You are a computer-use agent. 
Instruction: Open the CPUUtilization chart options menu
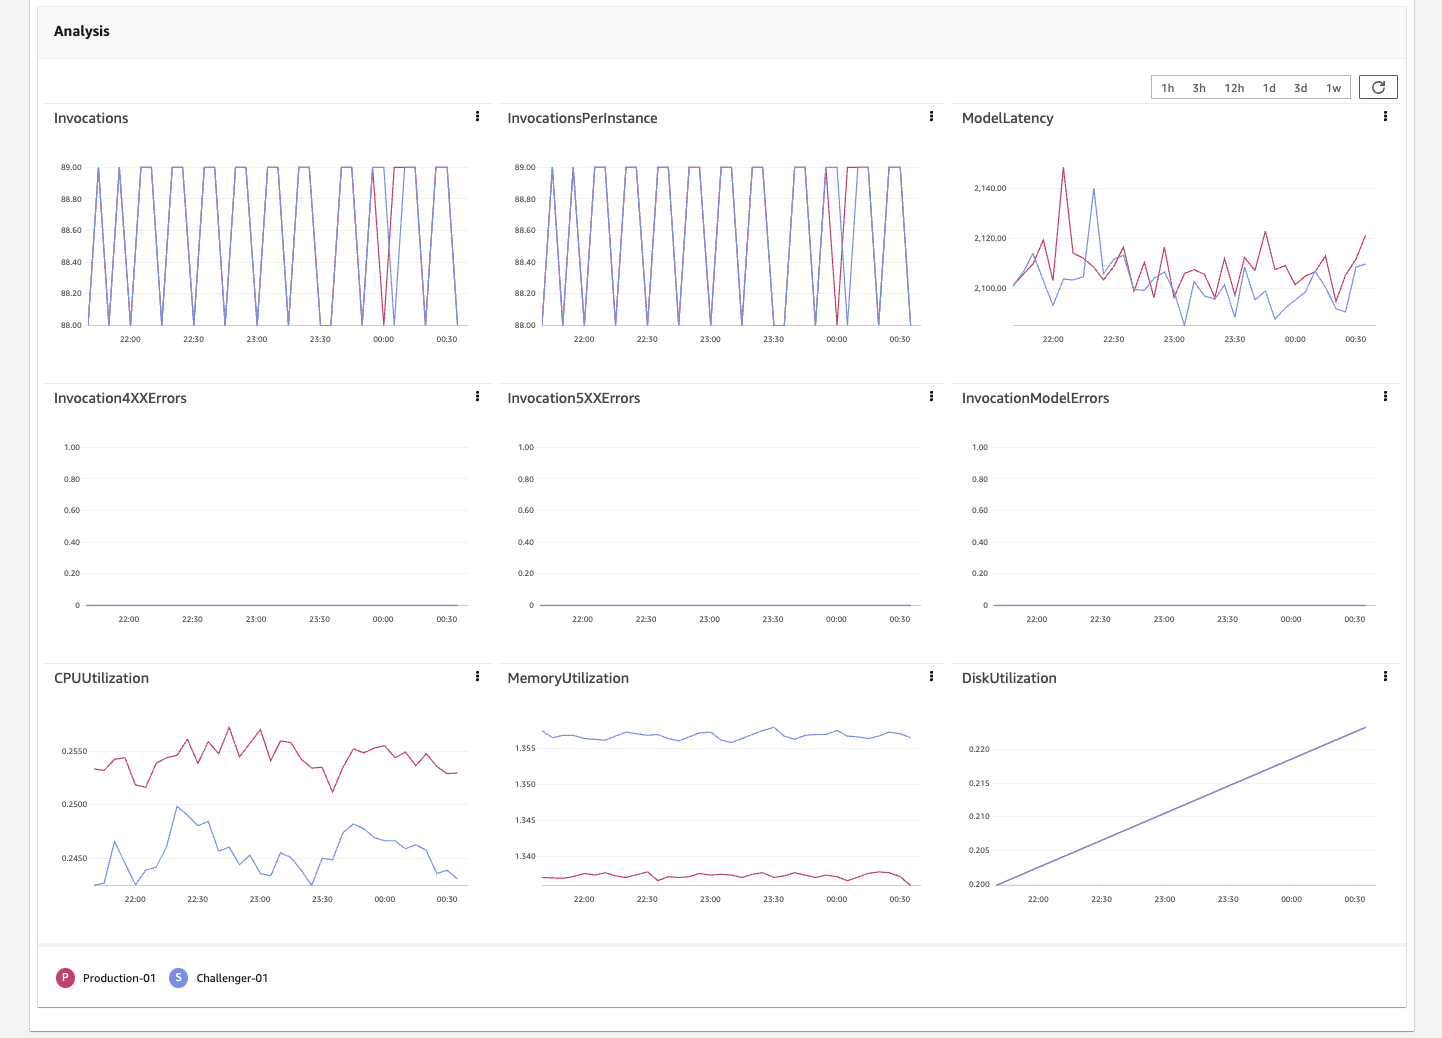[477, 676]
